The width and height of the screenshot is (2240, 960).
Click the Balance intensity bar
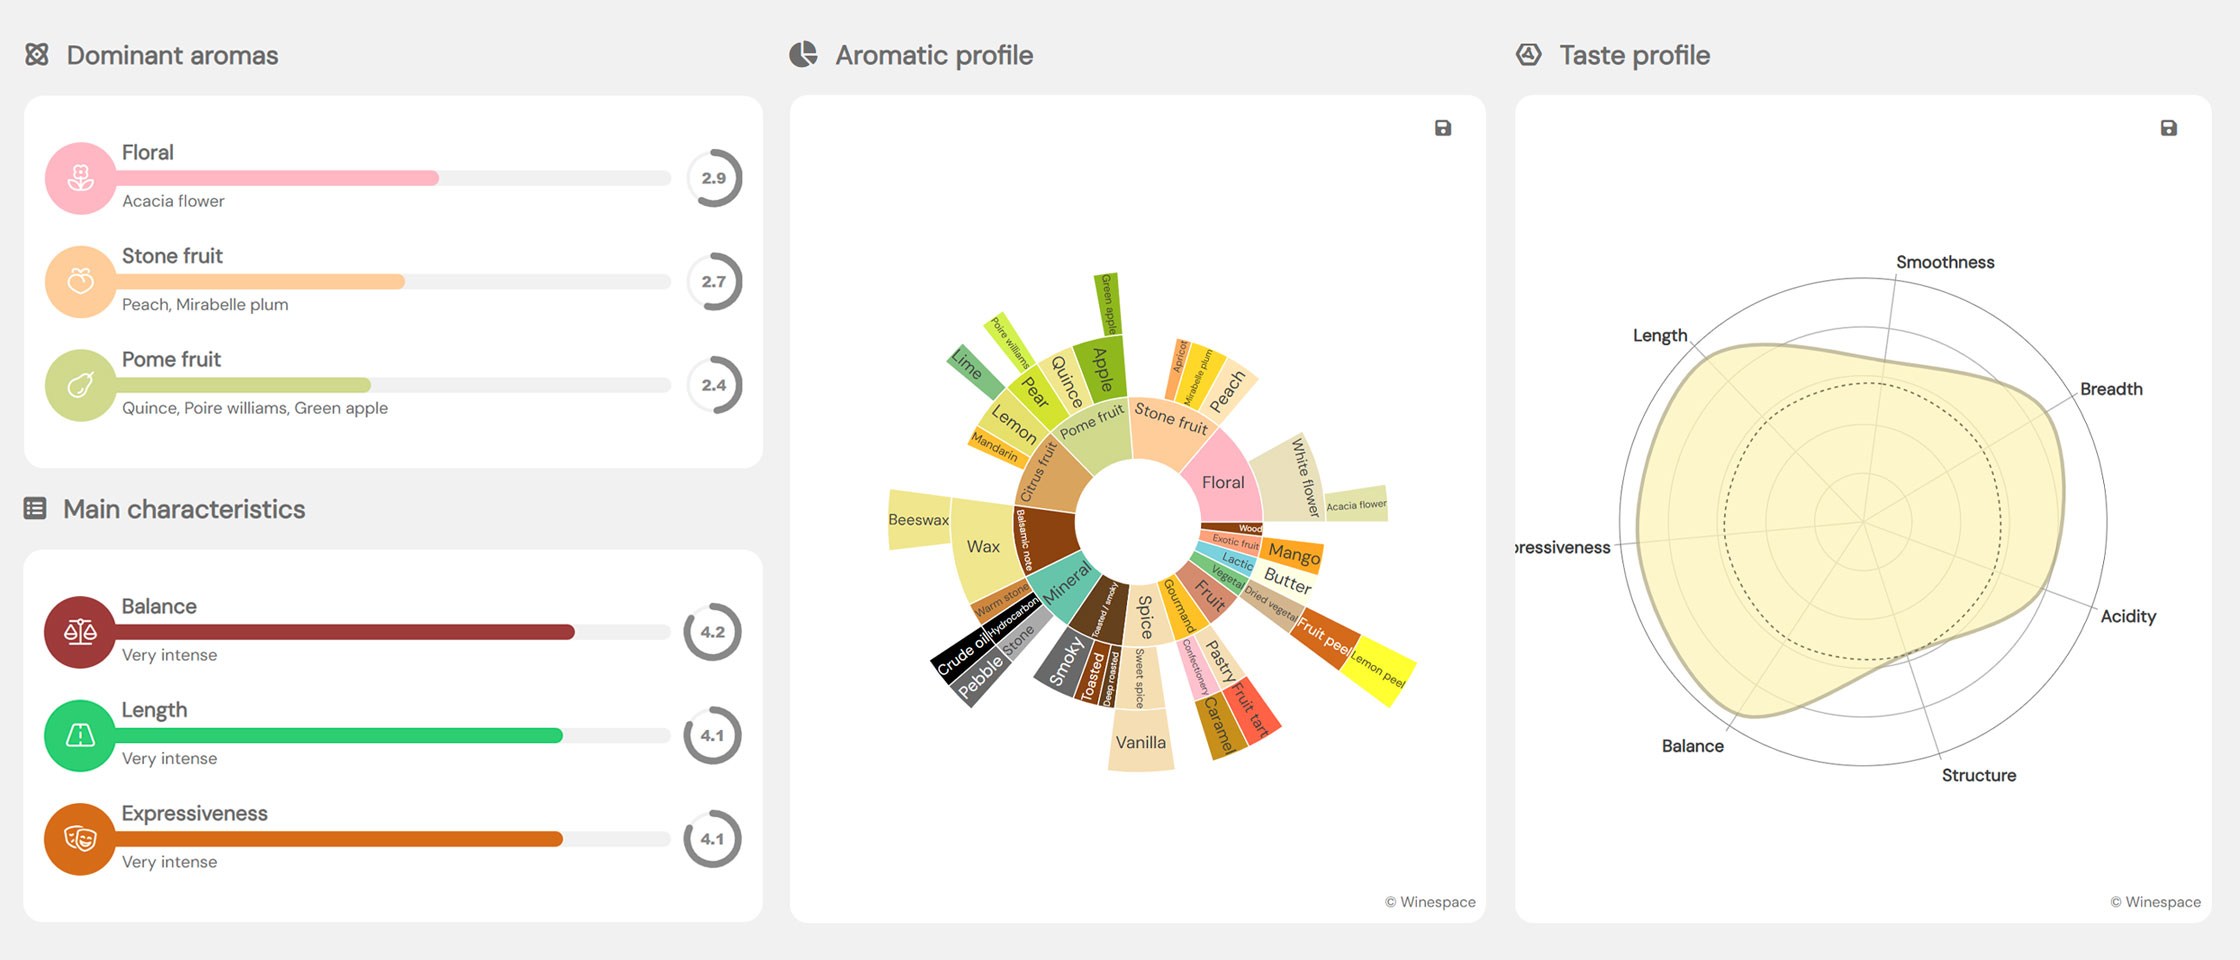pyautogui.click(x=392, y=632)
